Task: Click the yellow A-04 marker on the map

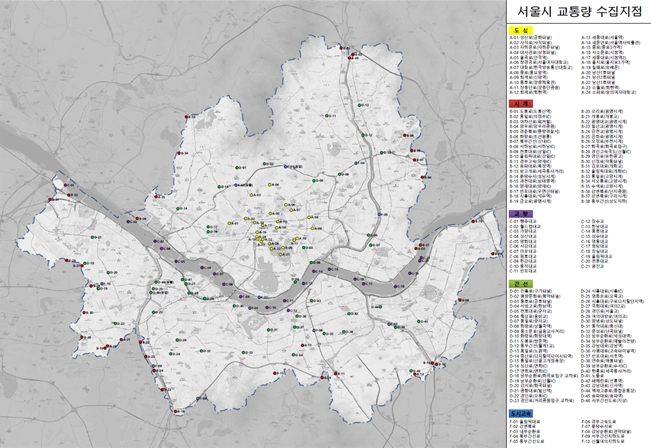Action: pos(268,186)
